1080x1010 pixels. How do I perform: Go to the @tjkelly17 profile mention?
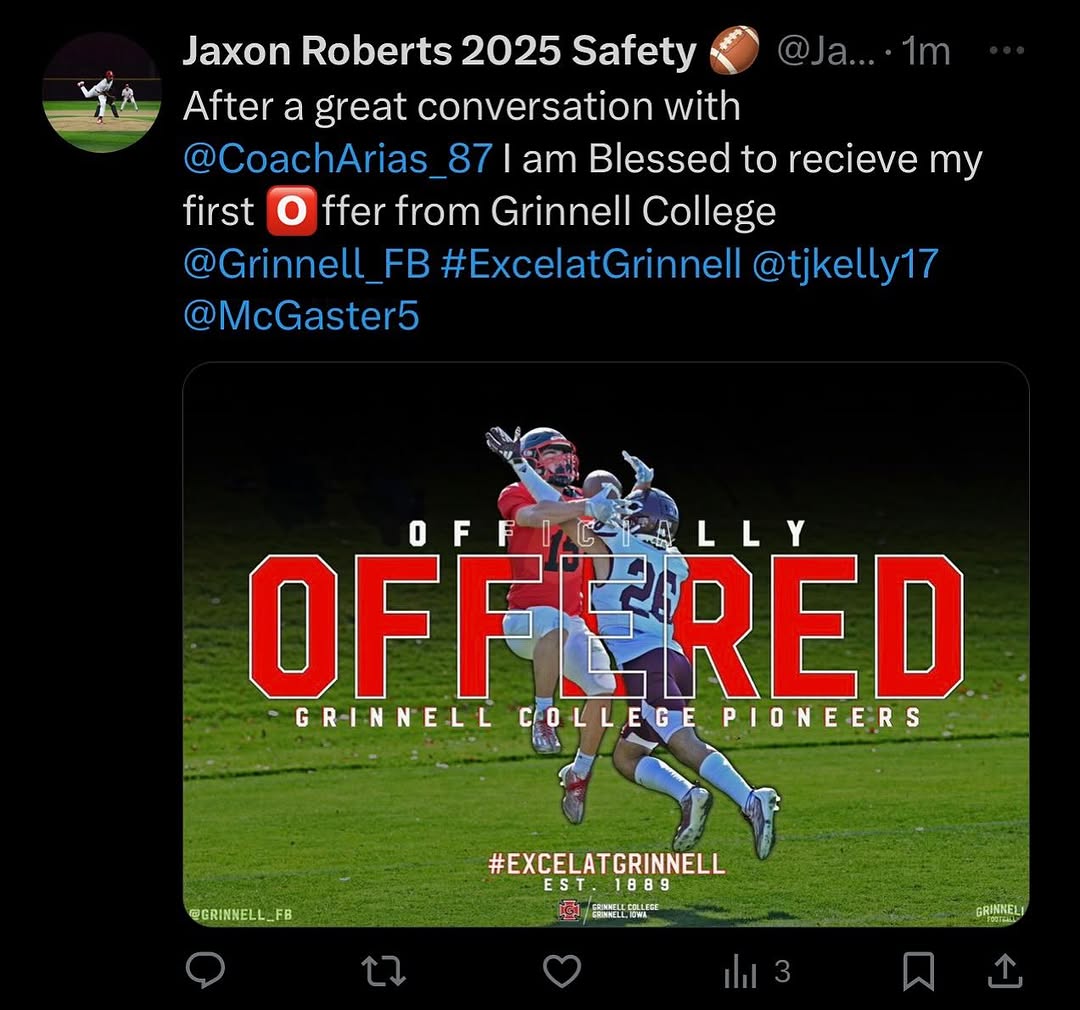(x=844, y=264)
